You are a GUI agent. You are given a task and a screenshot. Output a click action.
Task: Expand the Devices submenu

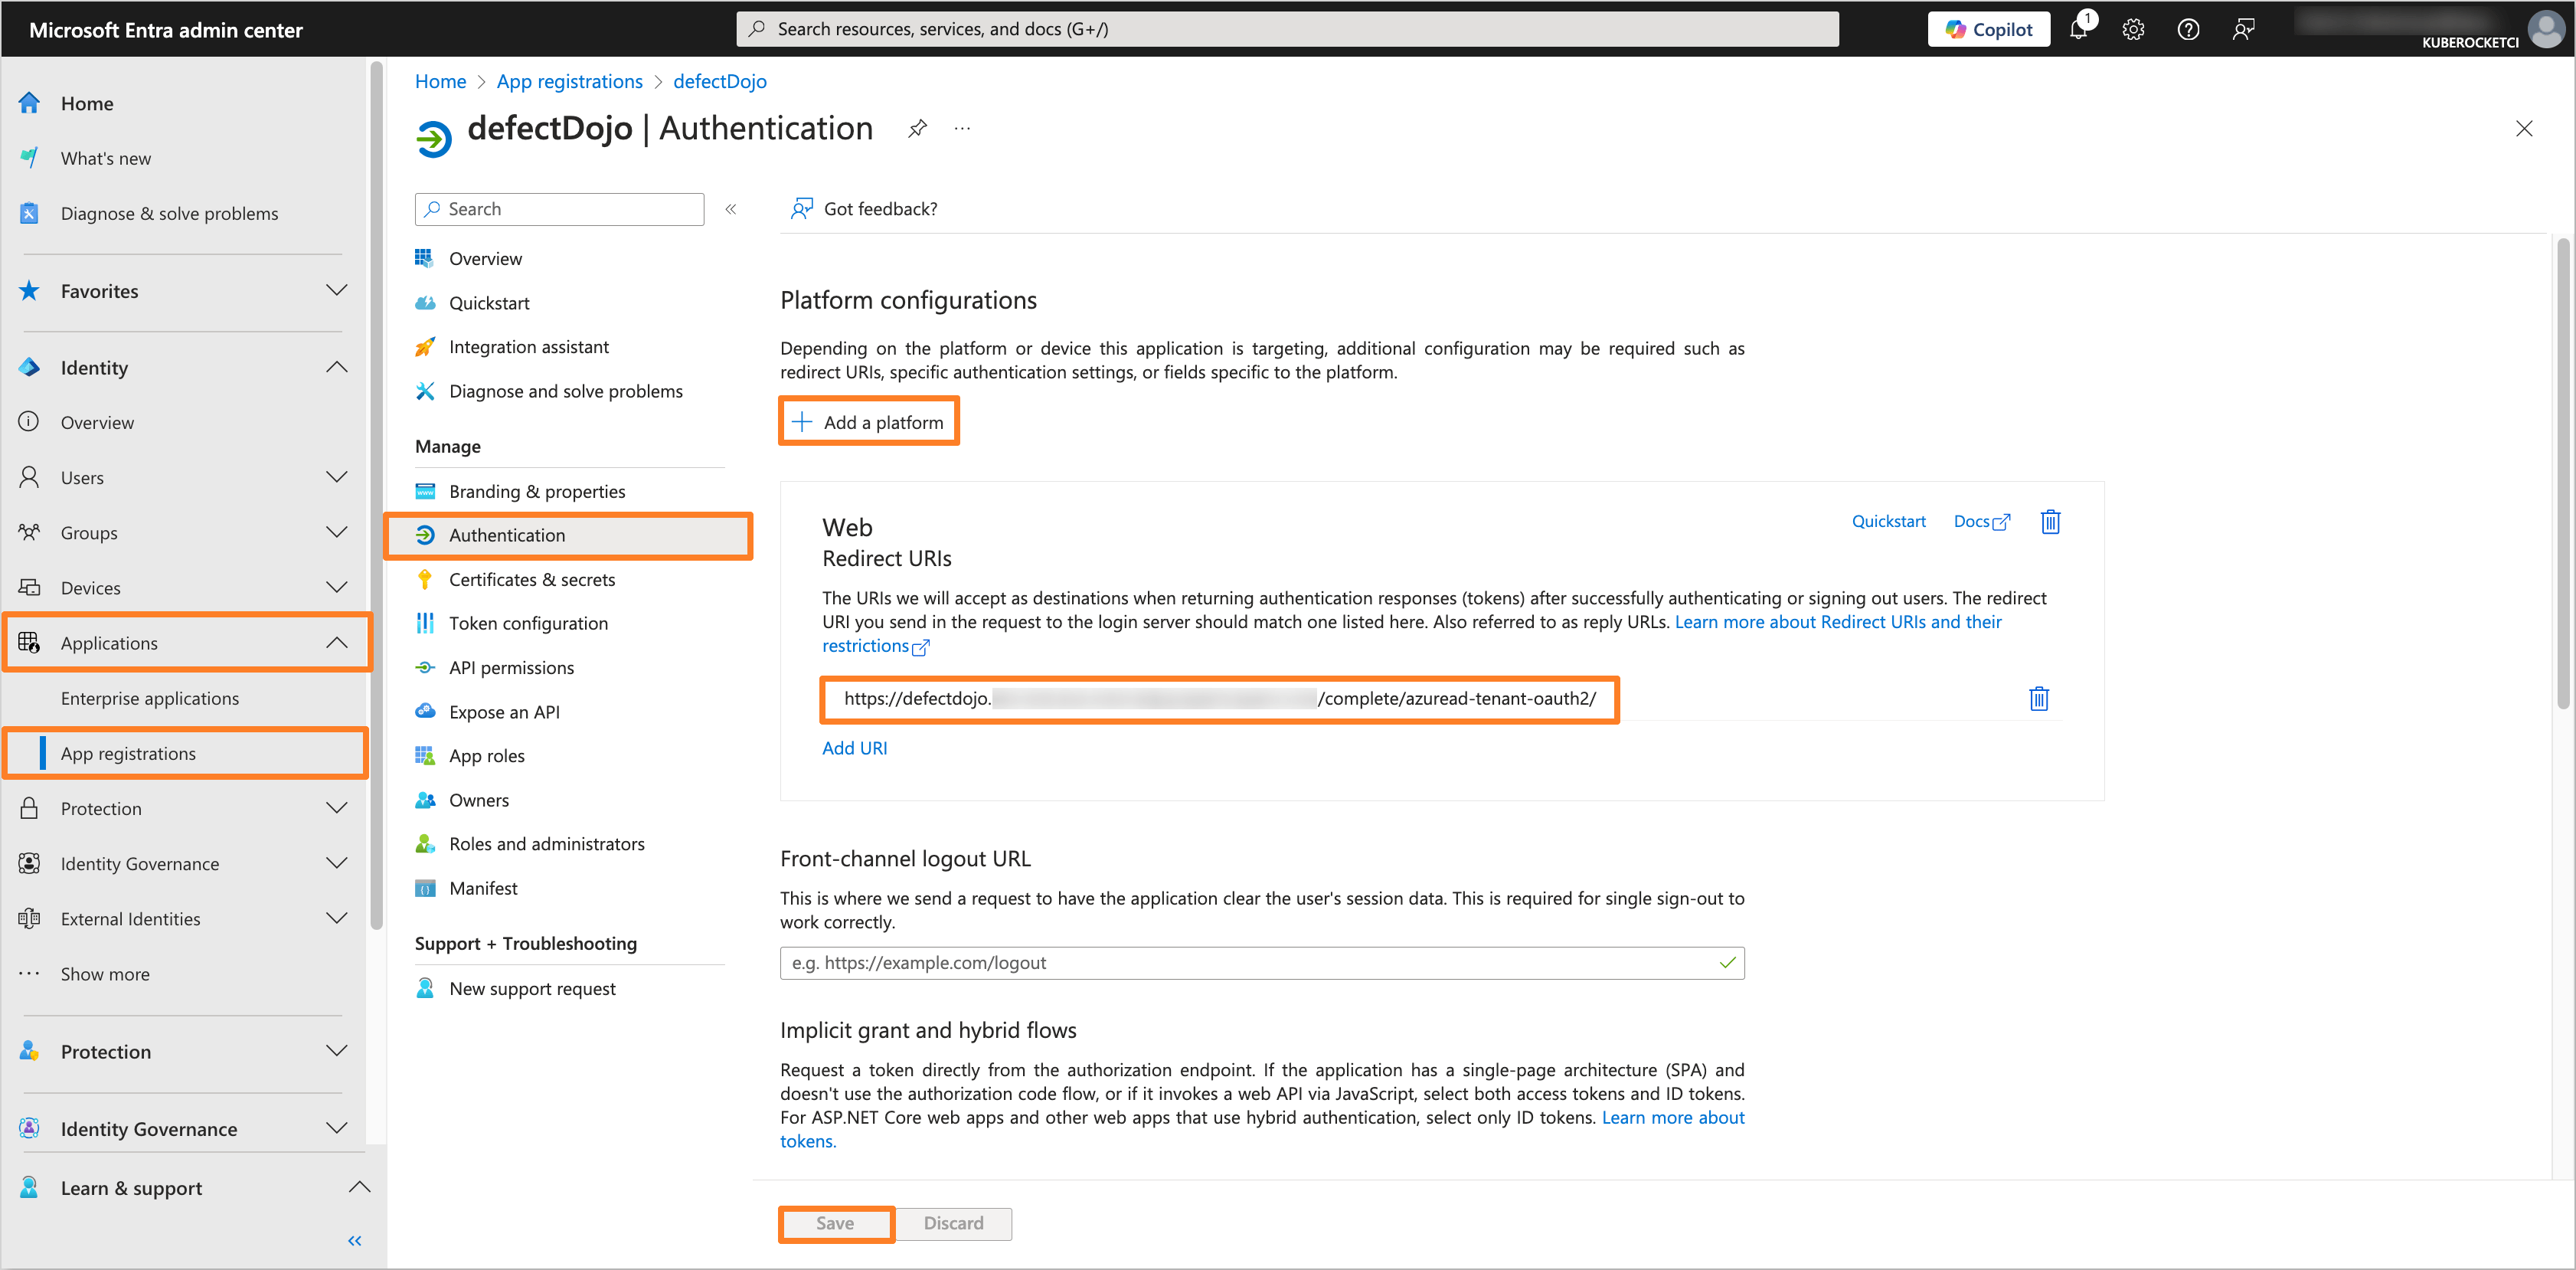pos(337,587)
